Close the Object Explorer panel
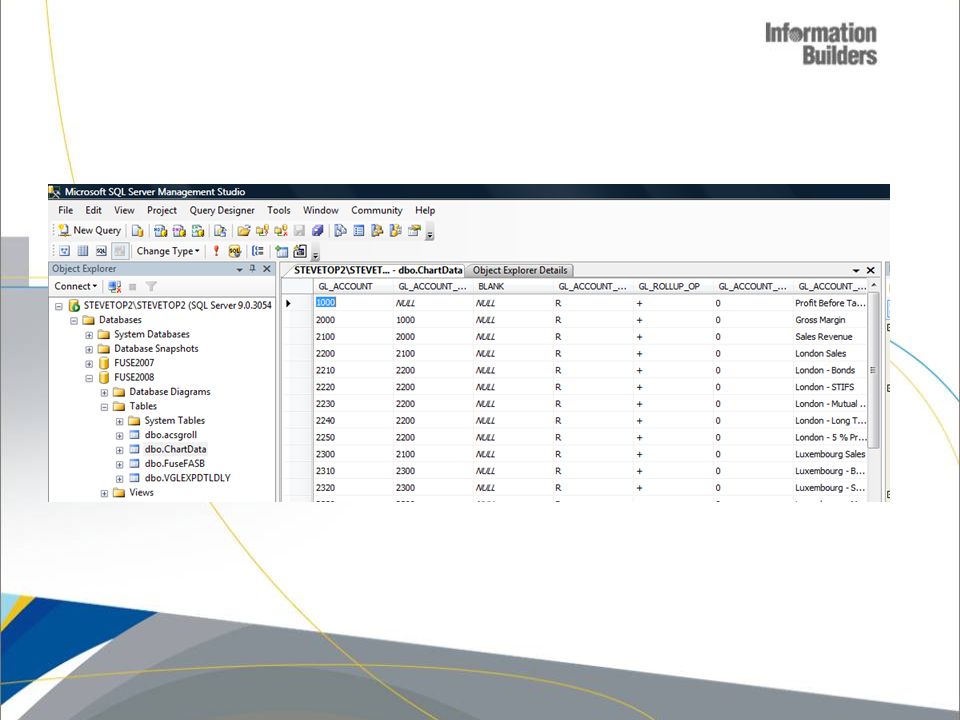The width and height of the screenshot is (960, 720). [x=267, y=268]
